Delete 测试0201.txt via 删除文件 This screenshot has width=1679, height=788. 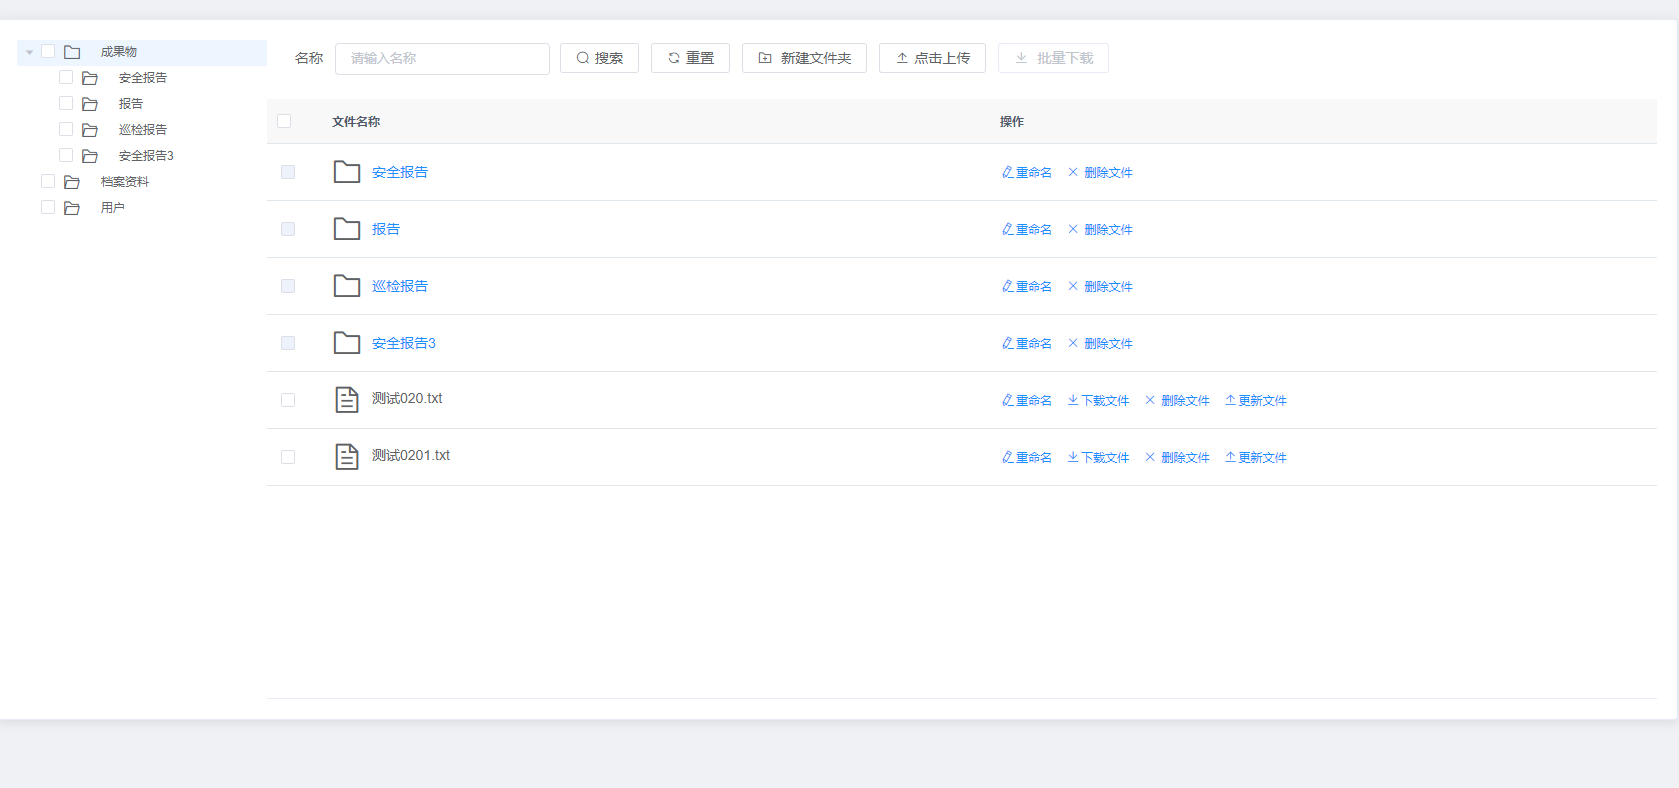tap(1177, 458)
